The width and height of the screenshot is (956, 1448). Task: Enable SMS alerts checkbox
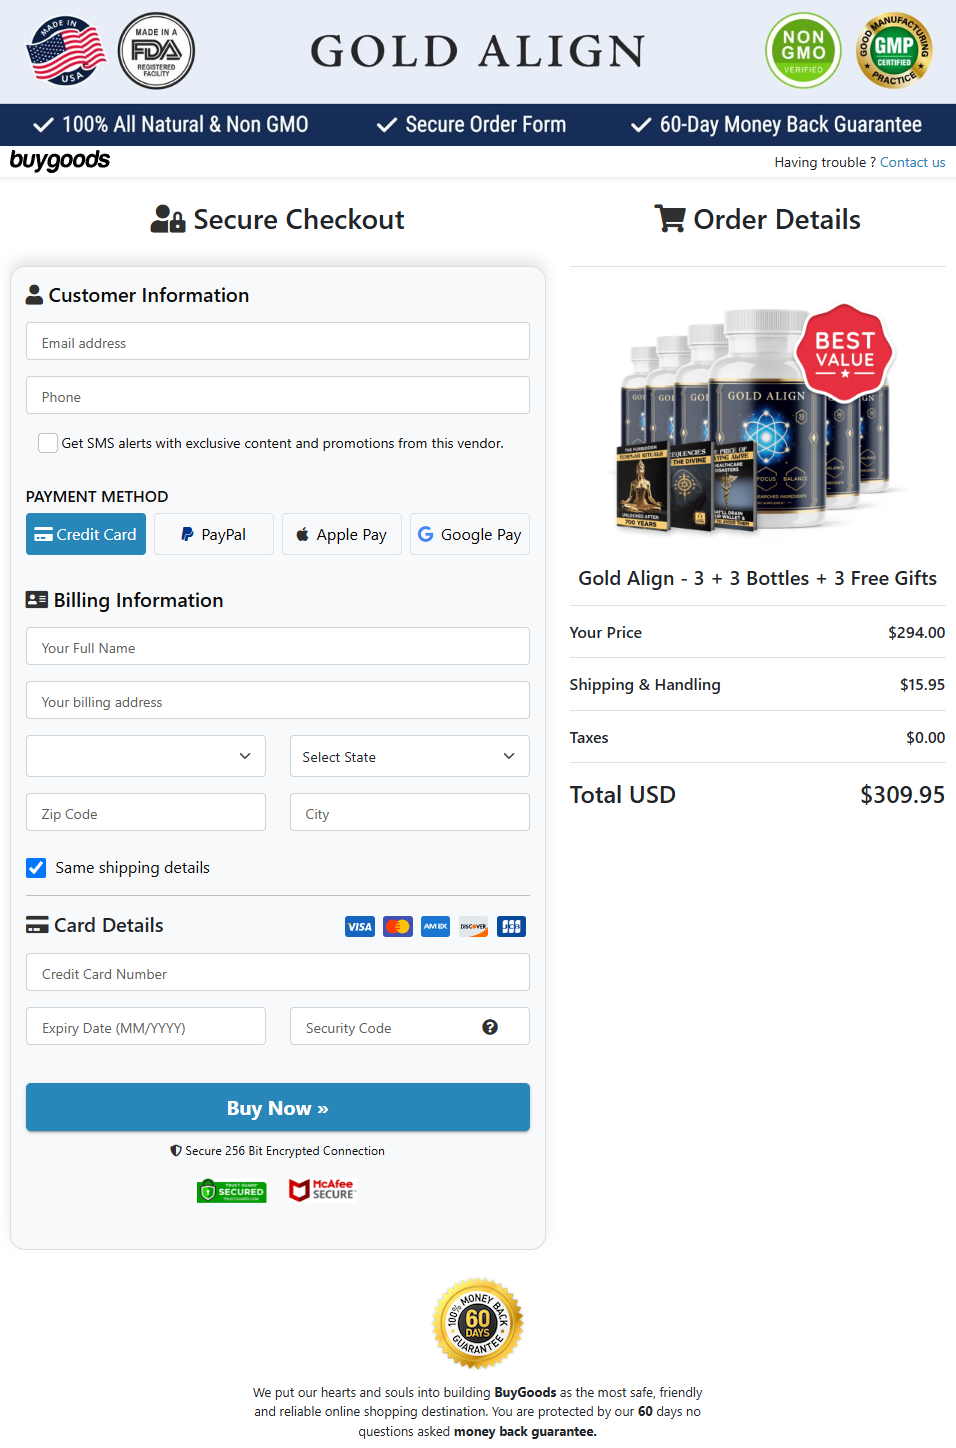point(47,443)
